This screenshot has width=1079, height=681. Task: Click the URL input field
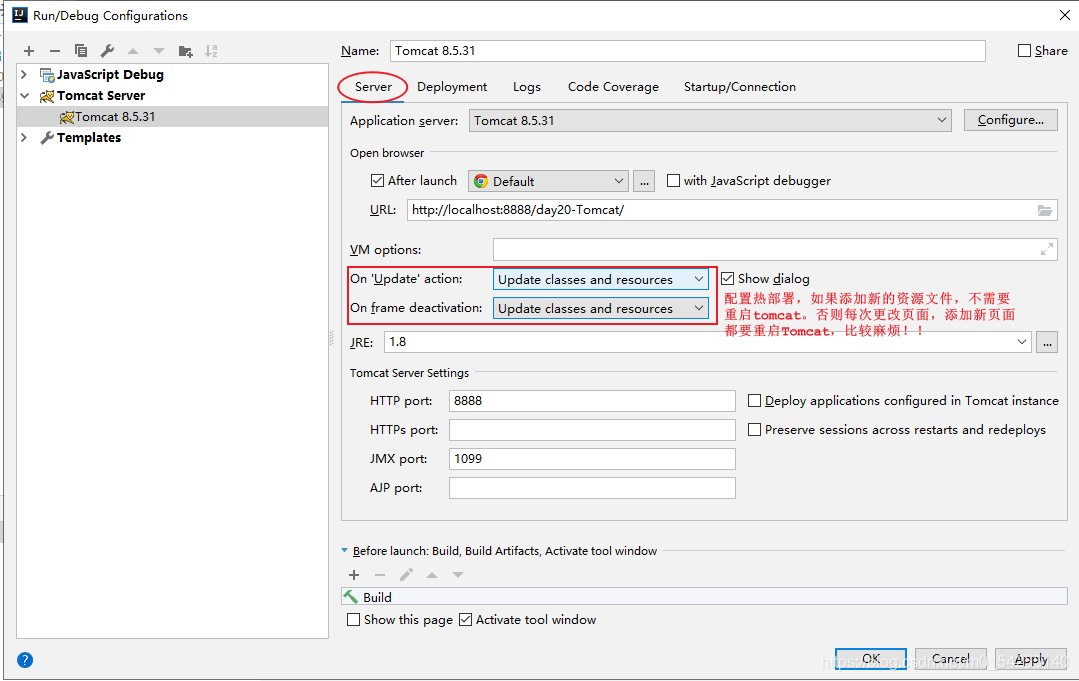pos(732,210)
